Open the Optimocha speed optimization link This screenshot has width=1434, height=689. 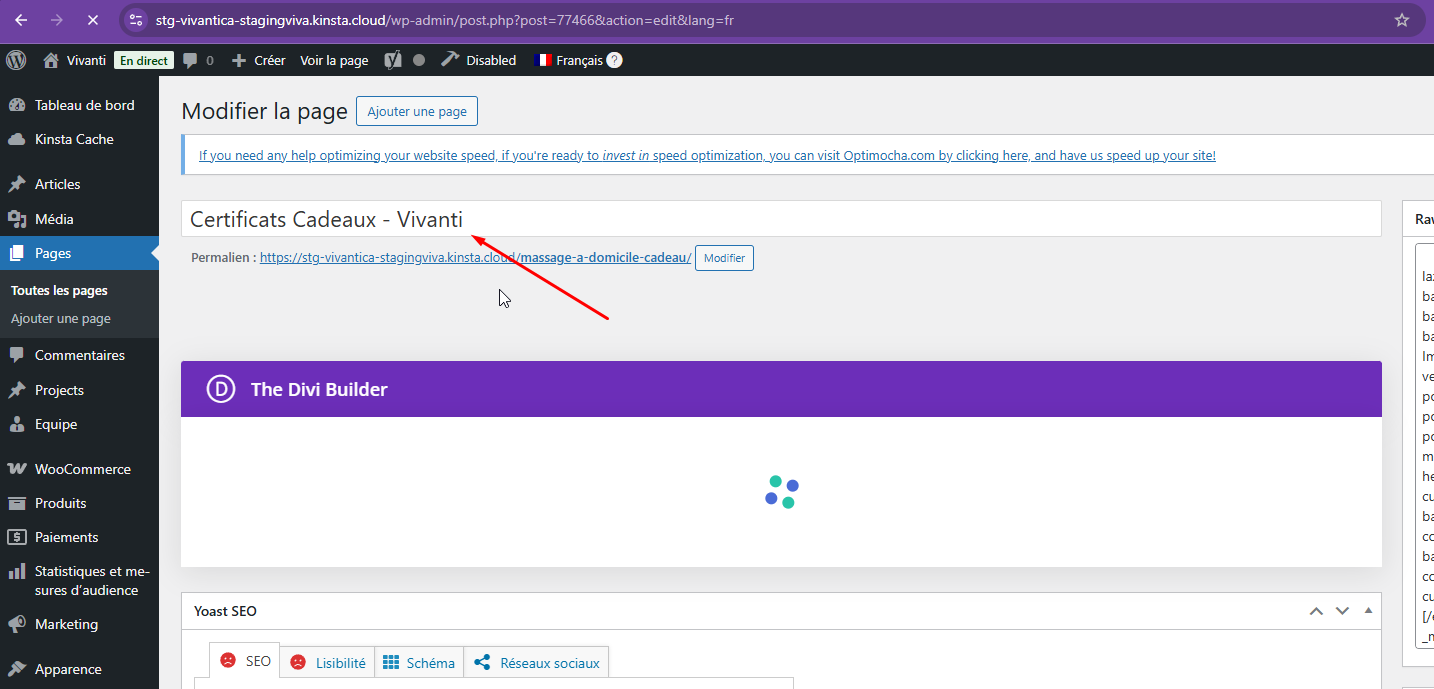pyautogui.click(x=707, y=155)
